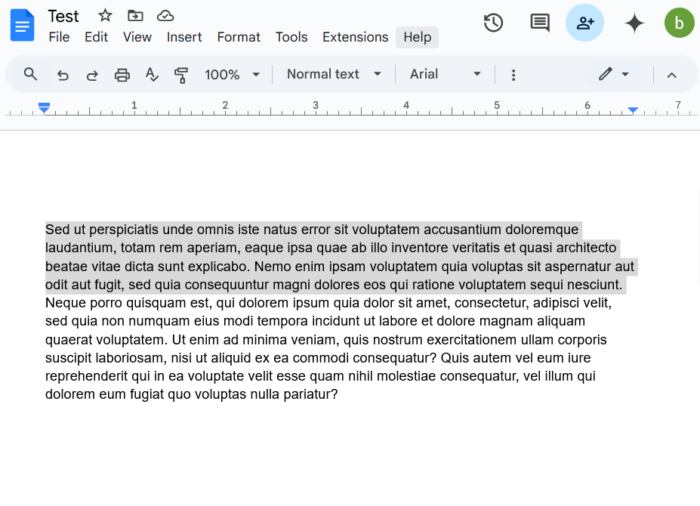Viewport: 700px width, 506px height.
Task: Open the File menu
Action: coord(59,37)
